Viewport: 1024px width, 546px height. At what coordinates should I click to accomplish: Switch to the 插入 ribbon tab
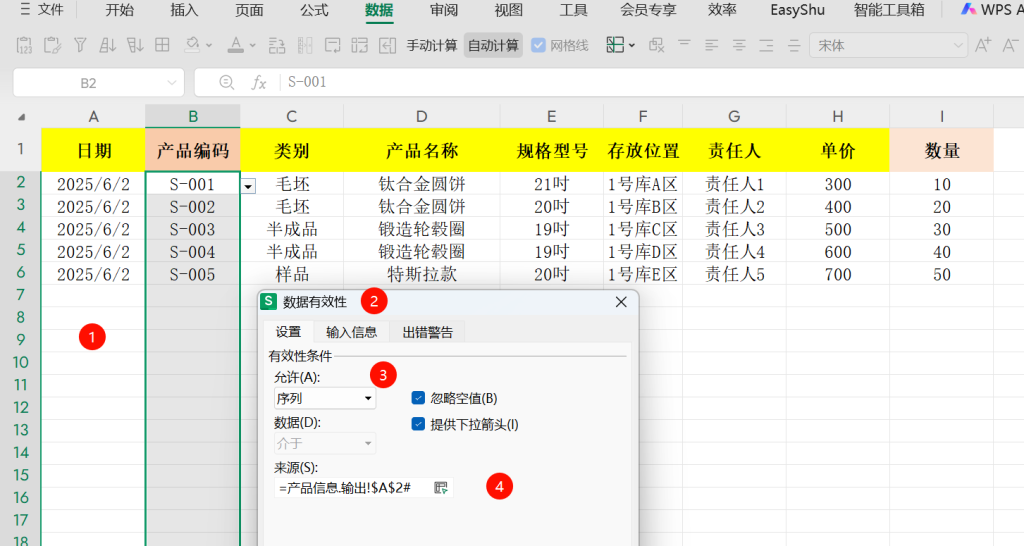184,10
